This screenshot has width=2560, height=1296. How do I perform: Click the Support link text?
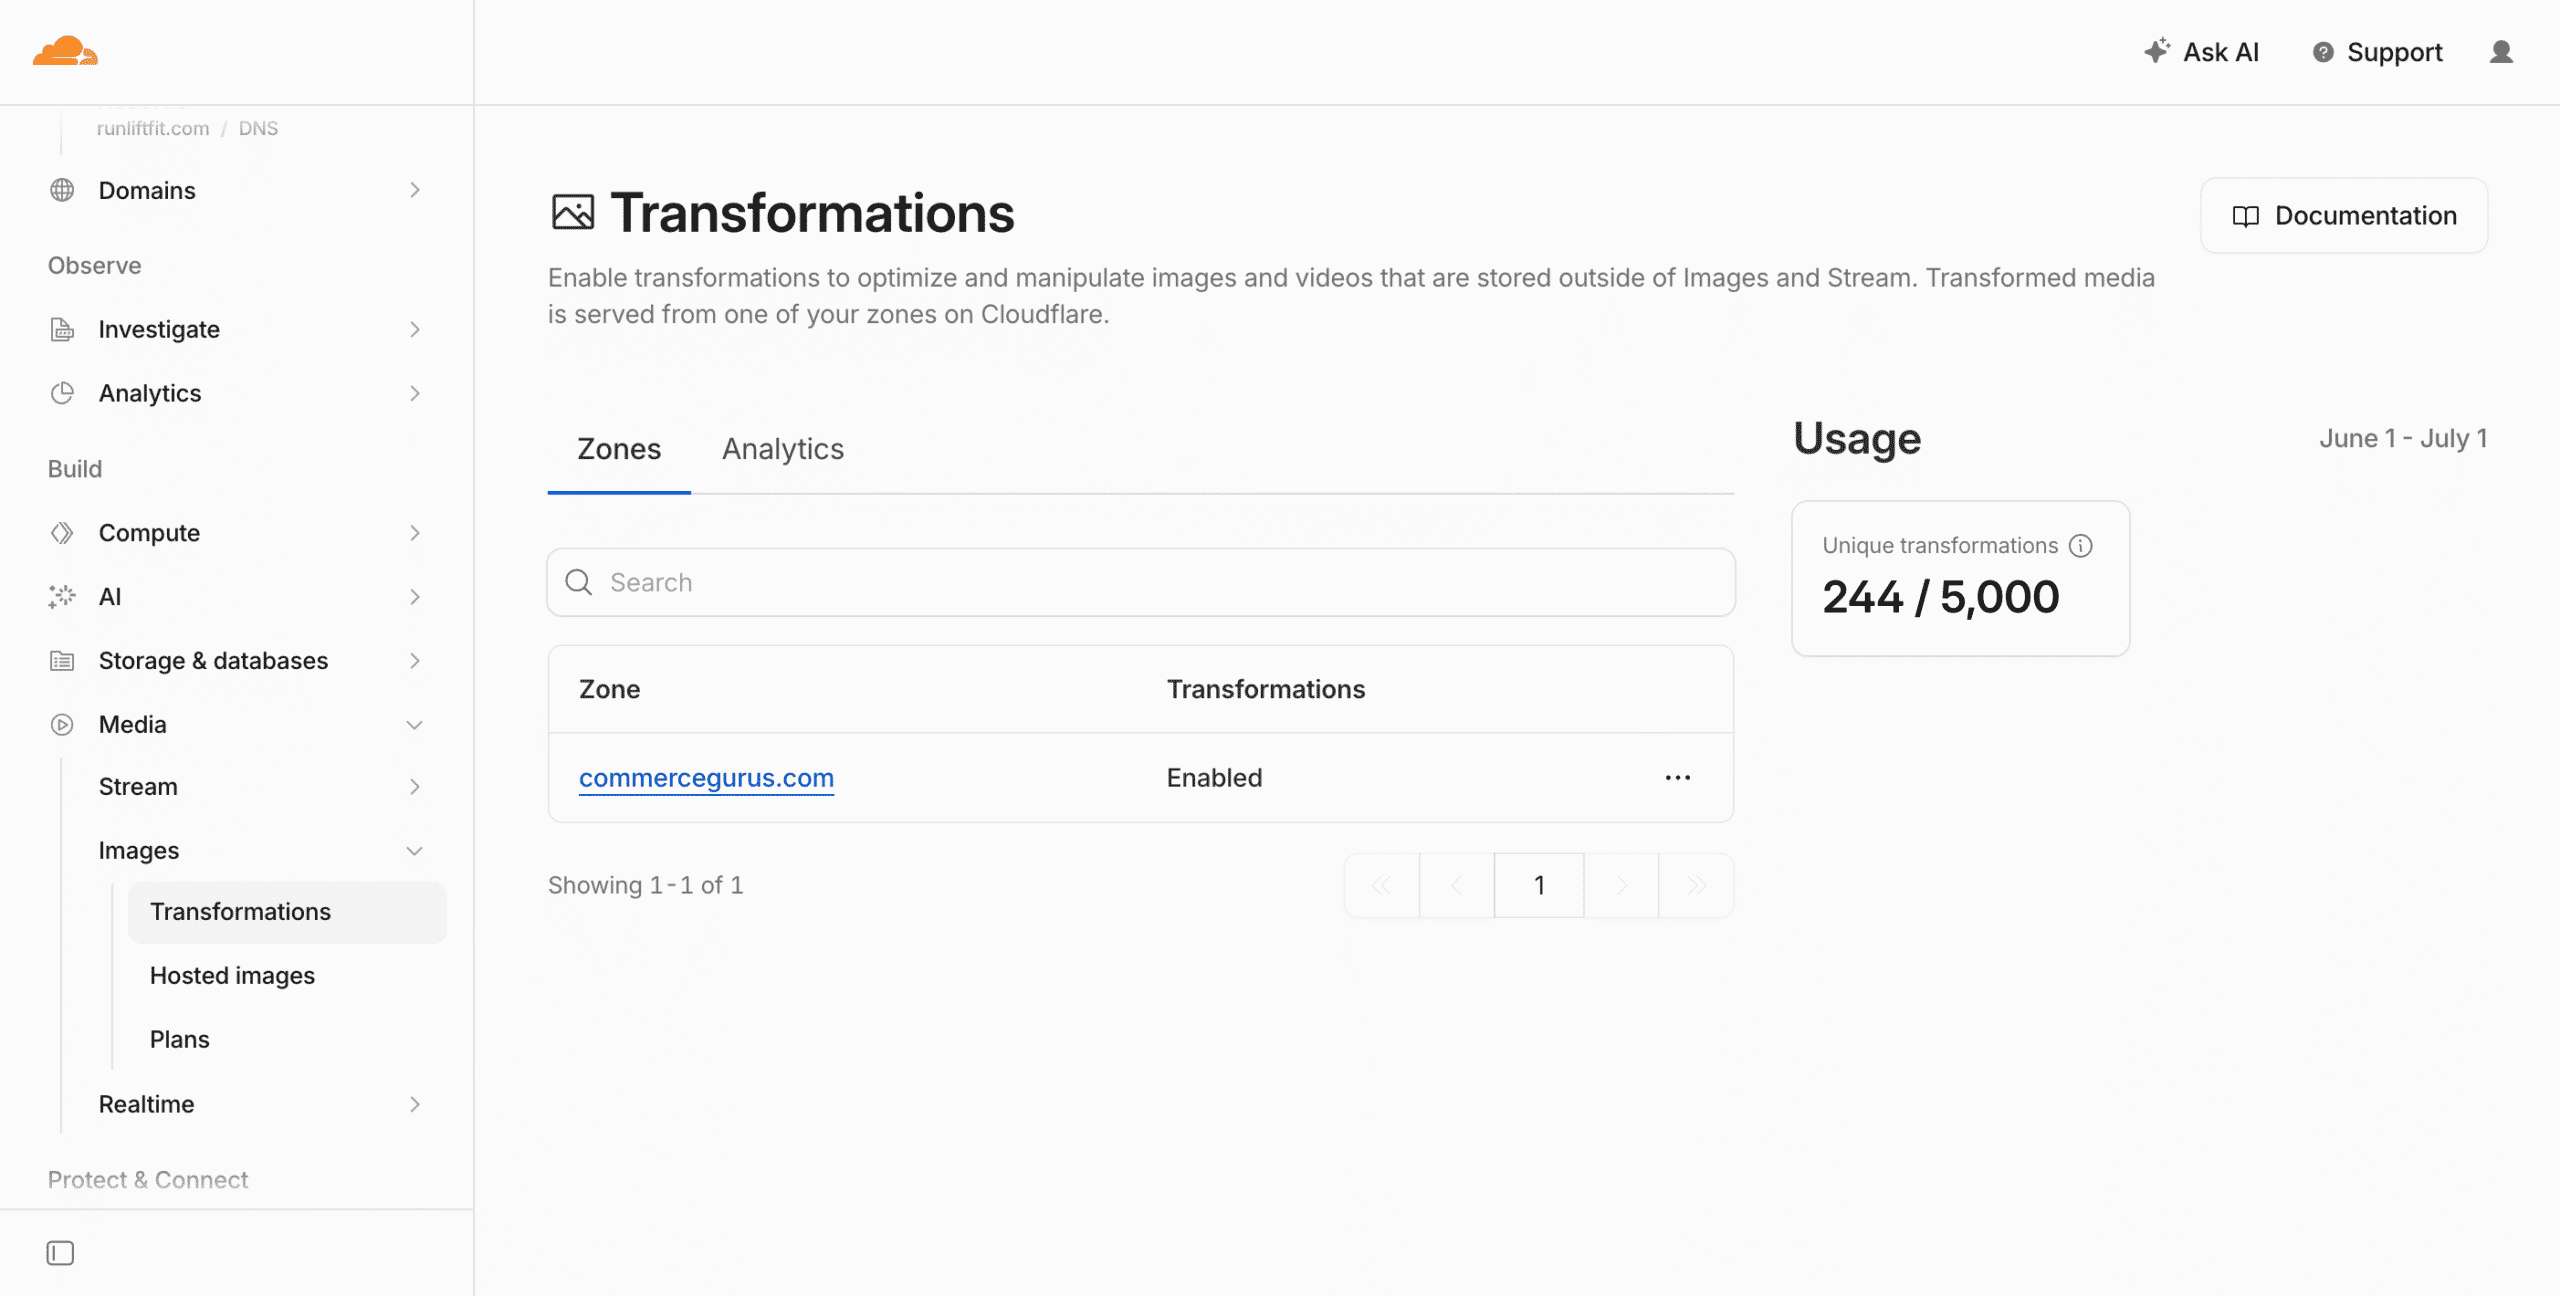(2394, 52)
